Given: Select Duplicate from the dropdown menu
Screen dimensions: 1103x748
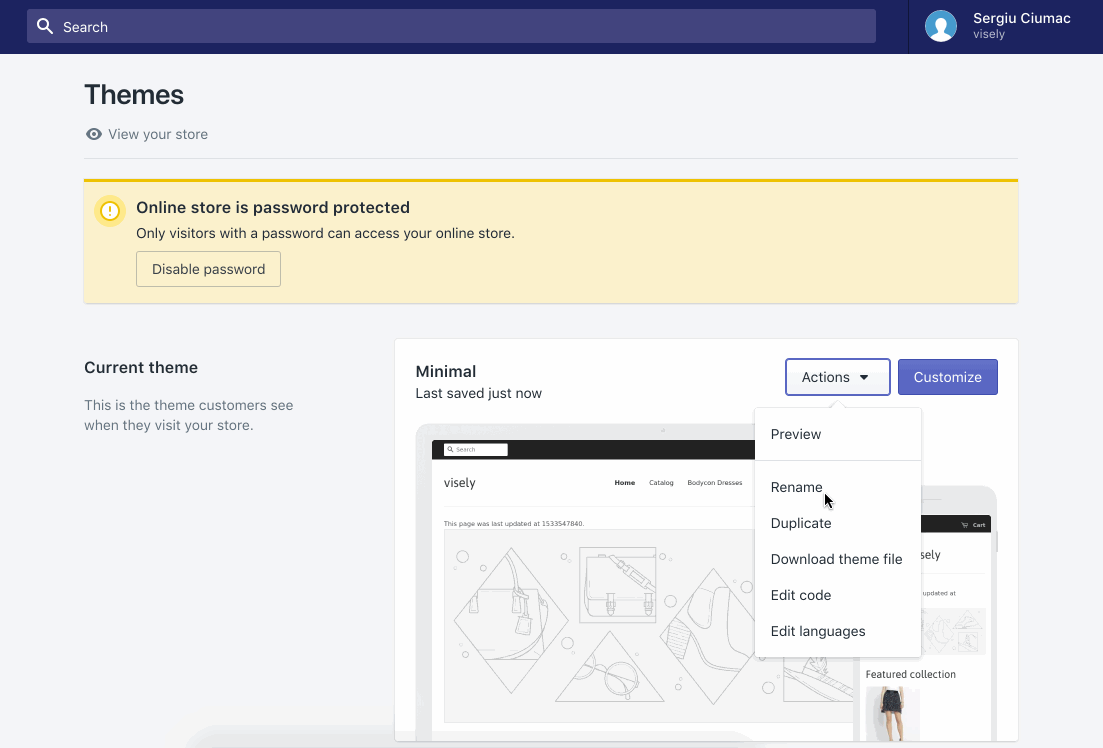Looking at the screenshot, I should tap(801, 523).
